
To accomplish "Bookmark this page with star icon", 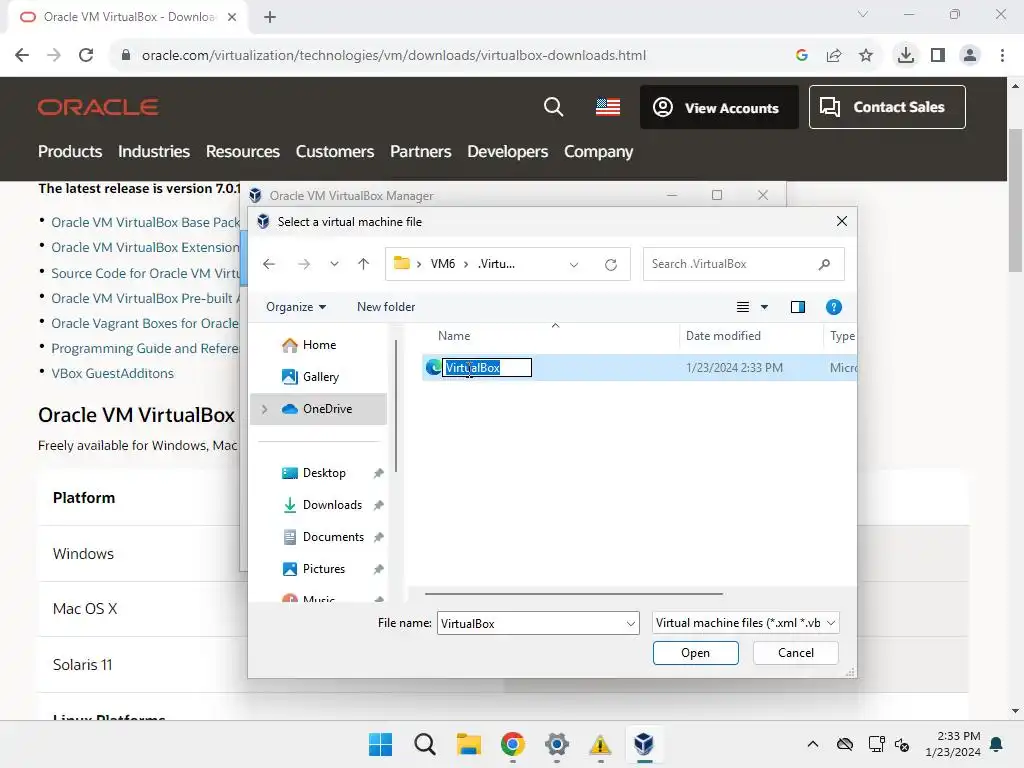I will [x=866, y=56].
